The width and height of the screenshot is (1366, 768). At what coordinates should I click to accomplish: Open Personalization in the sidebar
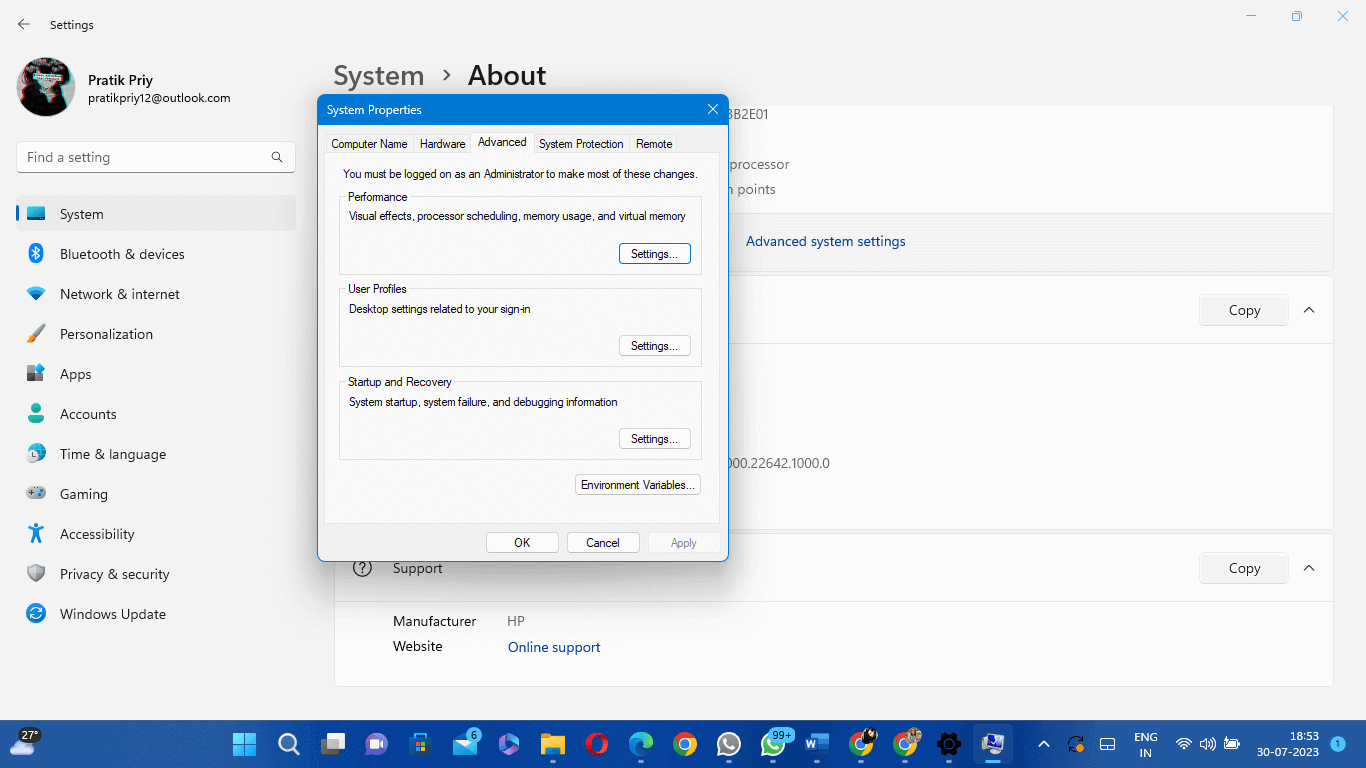pos(106,334)
